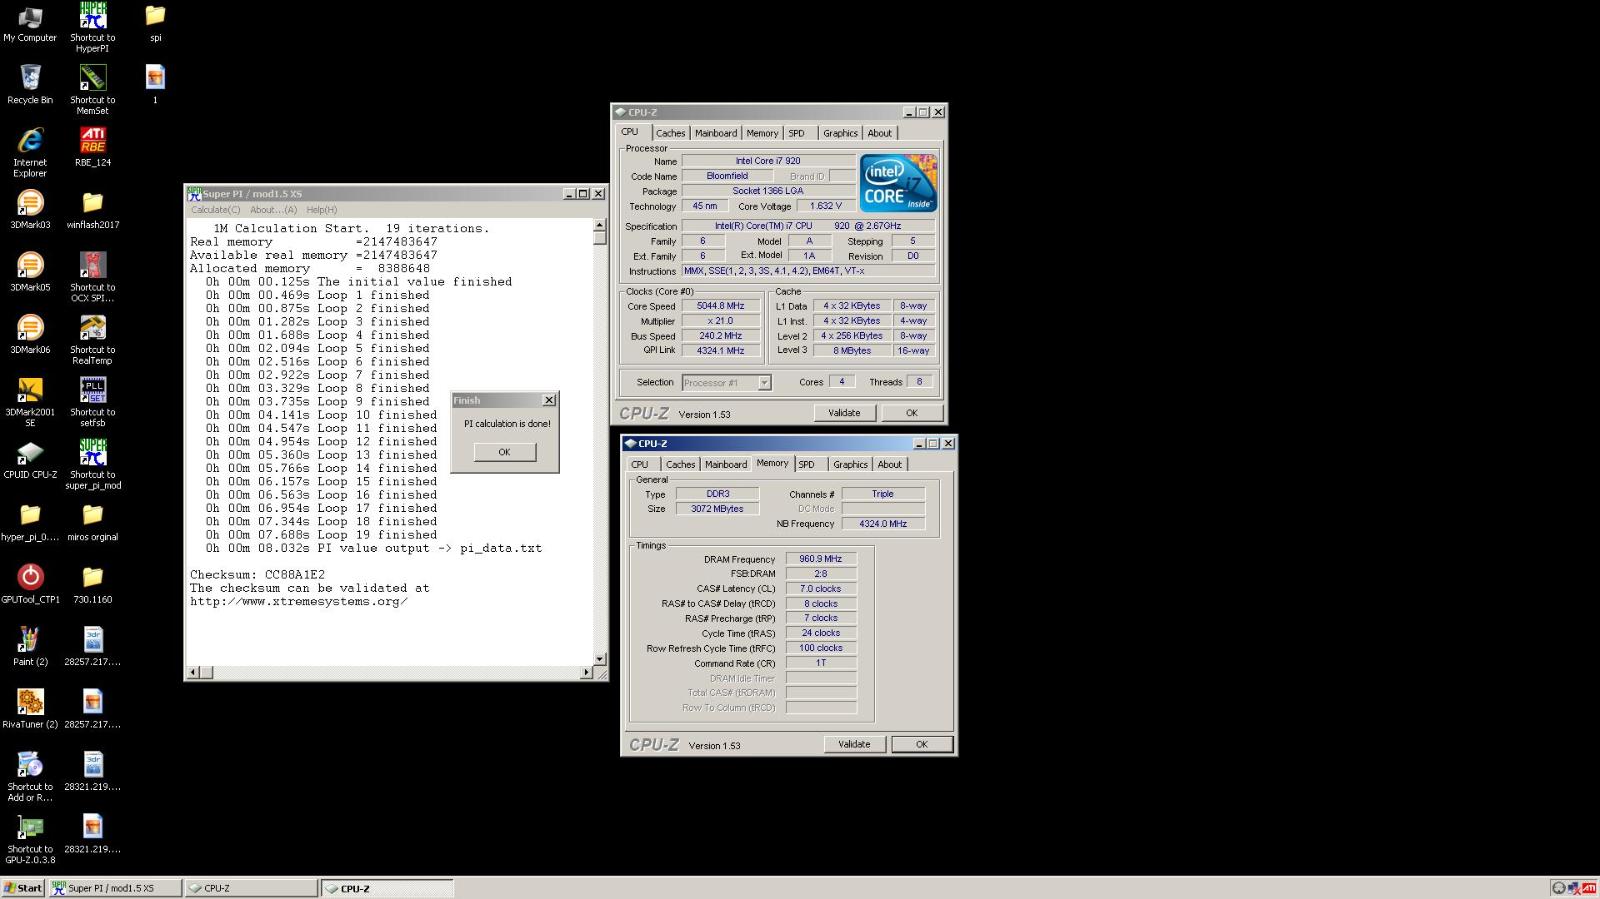
Task: Click Super PI vertical scrollbar down arrow
Action: coord(599,659)
